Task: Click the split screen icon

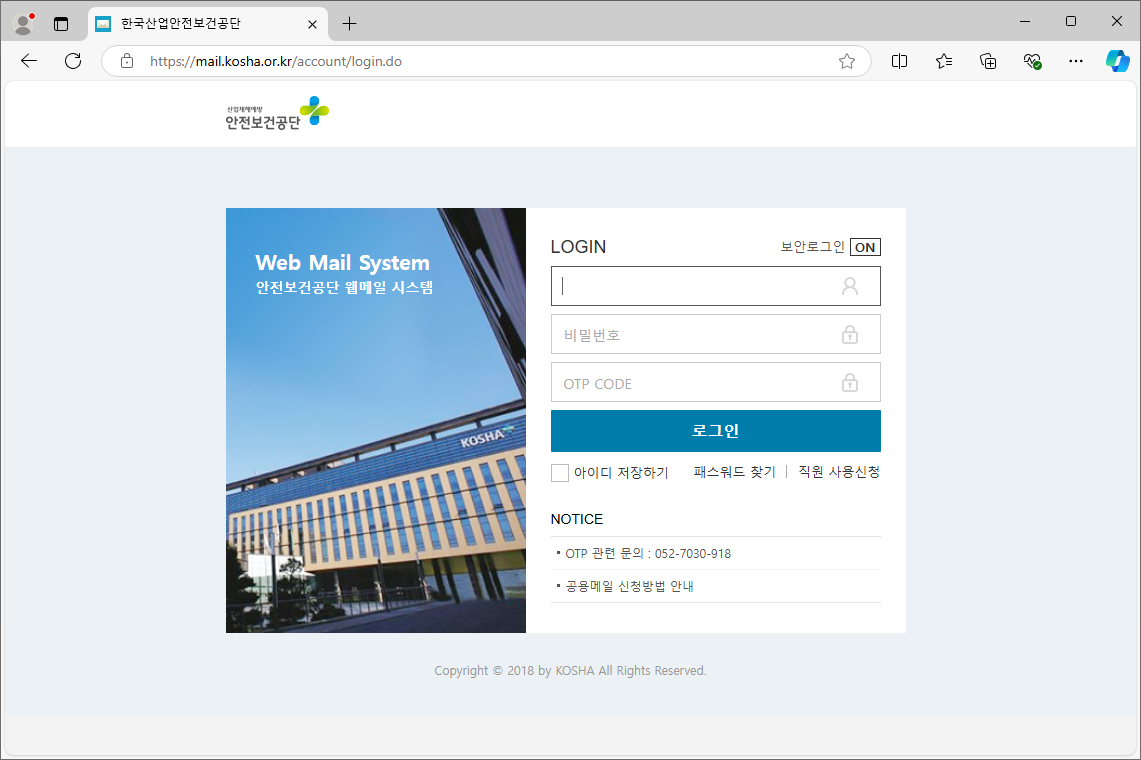Action: pyautogui.click(x=899, y=61)
